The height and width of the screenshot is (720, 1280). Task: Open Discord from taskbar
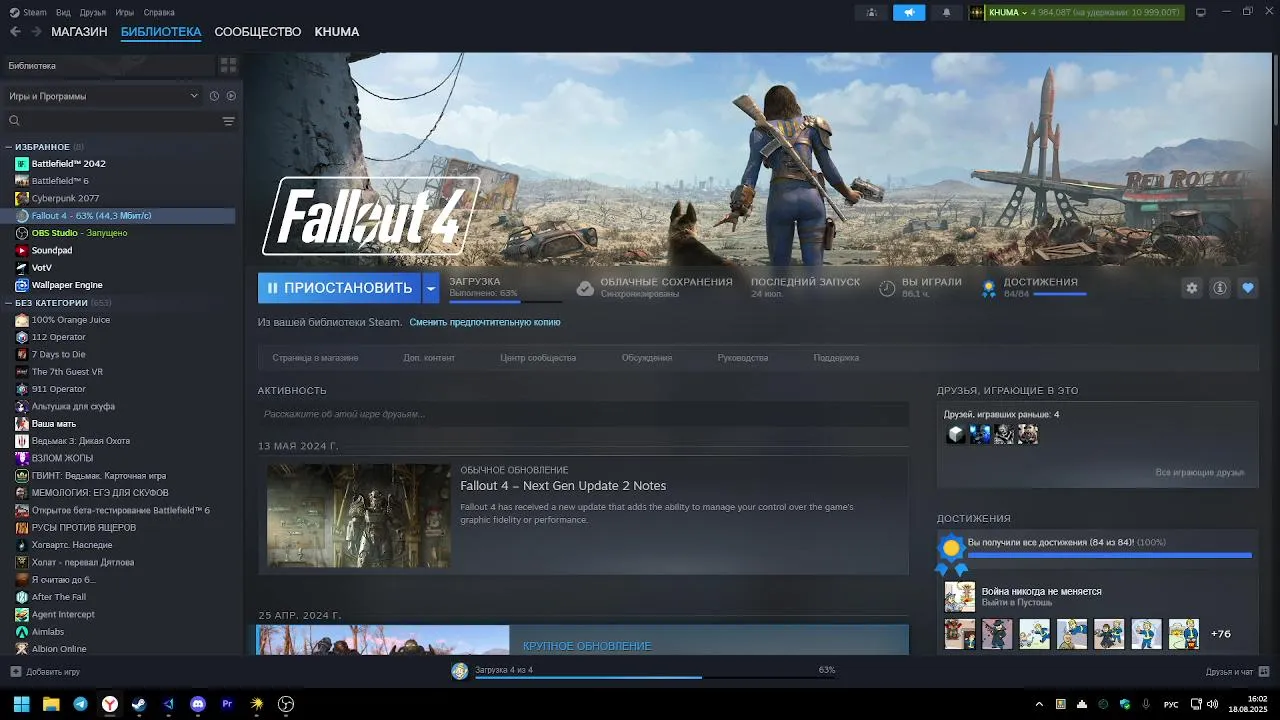[x=198, y=704]
